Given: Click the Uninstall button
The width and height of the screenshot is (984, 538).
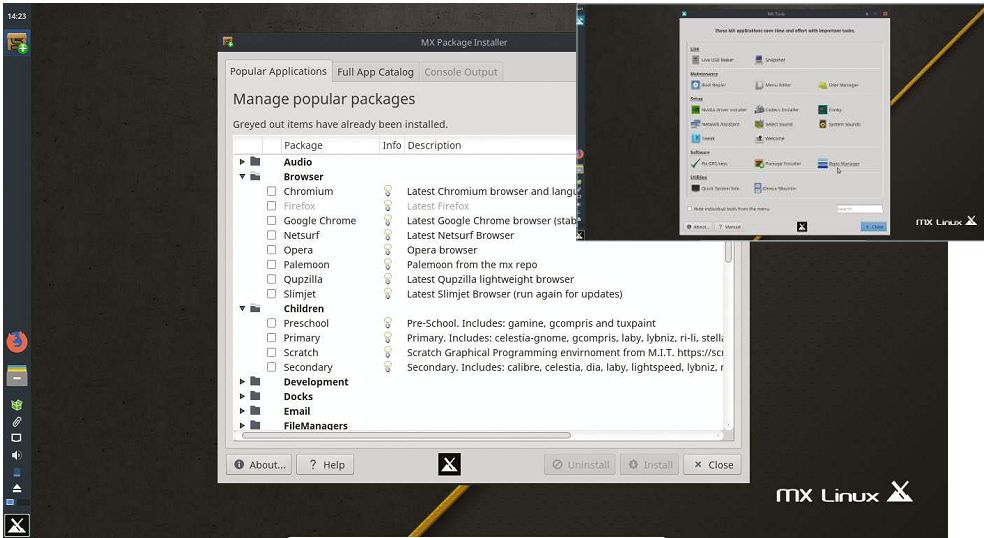Looking at the screenshot, I should point(580,465).
